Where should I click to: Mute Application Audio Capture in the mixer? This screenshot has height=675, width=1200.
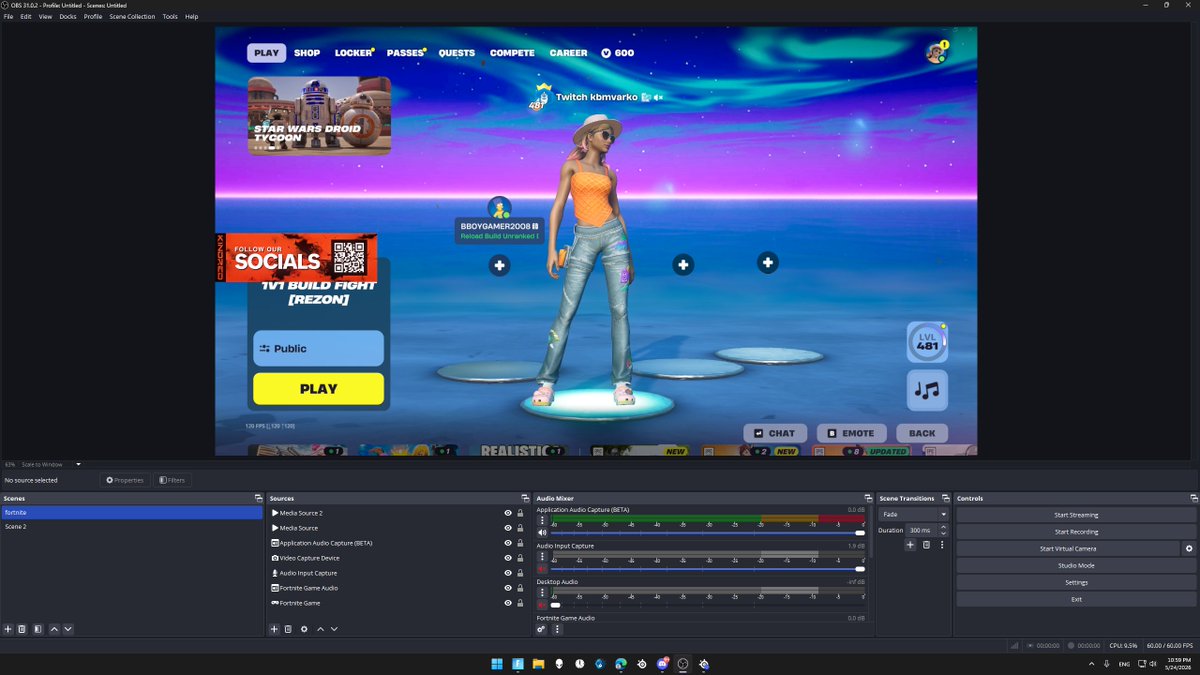pyautogui.click(x=542, y=533)
